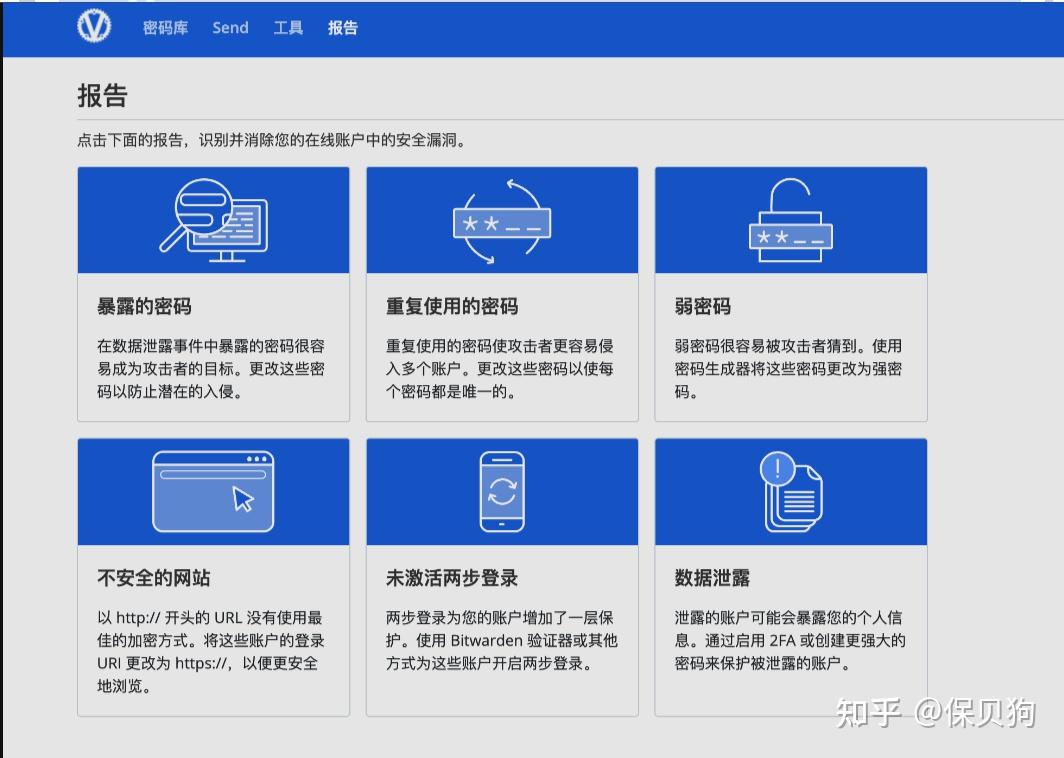Open the 暴露的密码 report icon
The height and width of the screenshot is (758, 1064).
click(x=212, y=219)
